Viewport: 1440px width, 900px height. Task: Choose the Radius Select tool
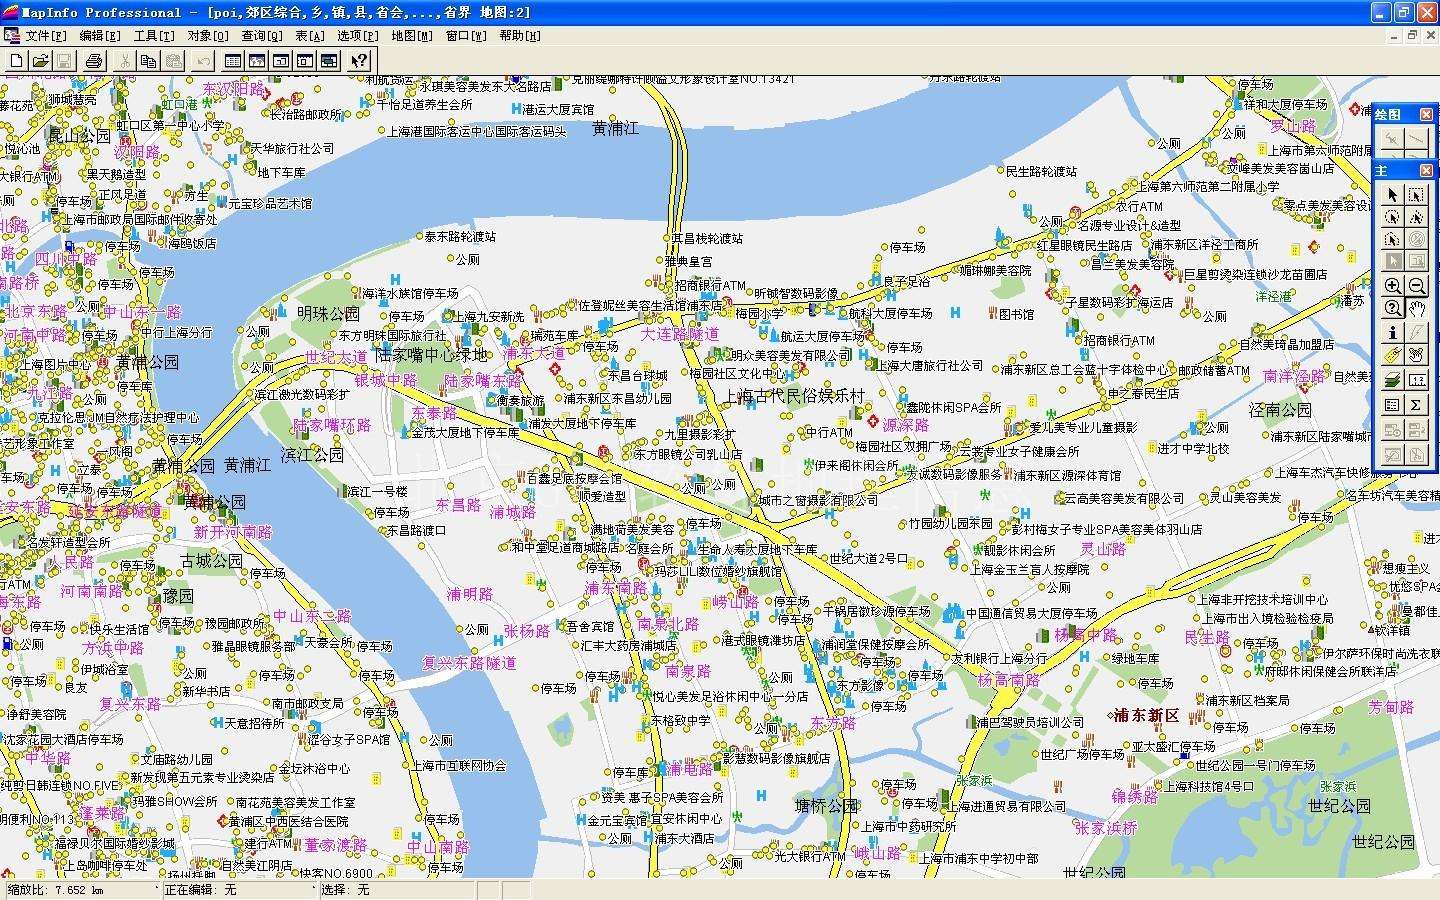1392,217
